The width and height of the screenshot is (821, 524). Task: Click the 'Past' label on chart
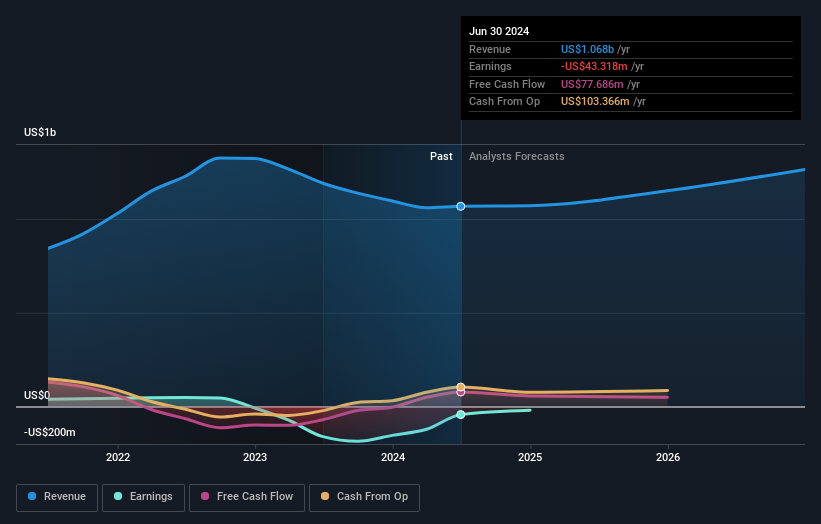point(441,157)
